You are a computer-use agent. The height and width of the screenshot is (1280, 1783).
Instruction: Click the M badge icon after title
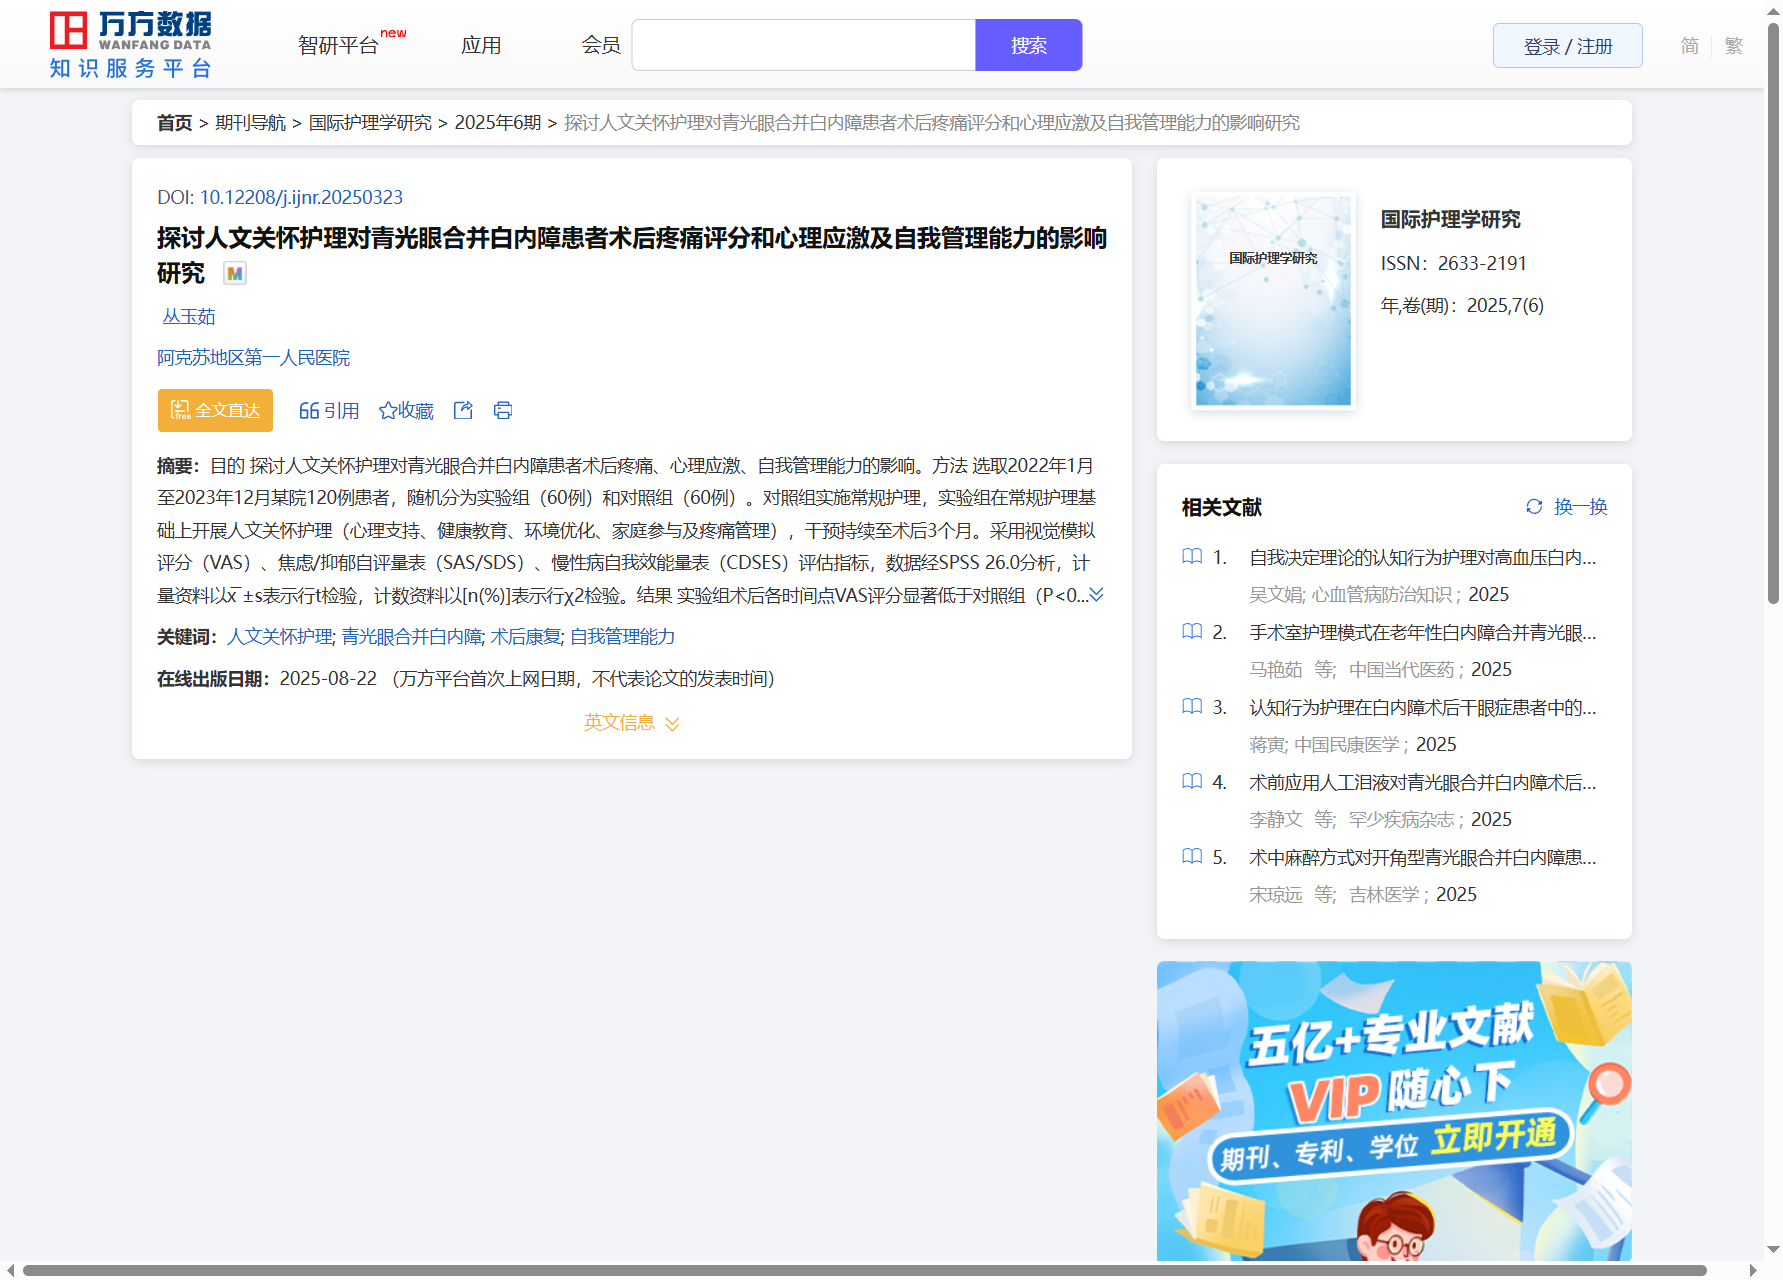pos(235,273)
